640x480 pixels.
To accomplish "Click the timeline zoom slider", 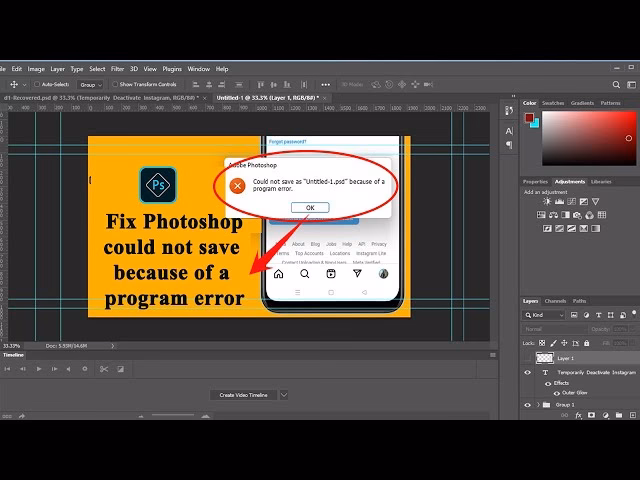I will click(x=173, y=416).
